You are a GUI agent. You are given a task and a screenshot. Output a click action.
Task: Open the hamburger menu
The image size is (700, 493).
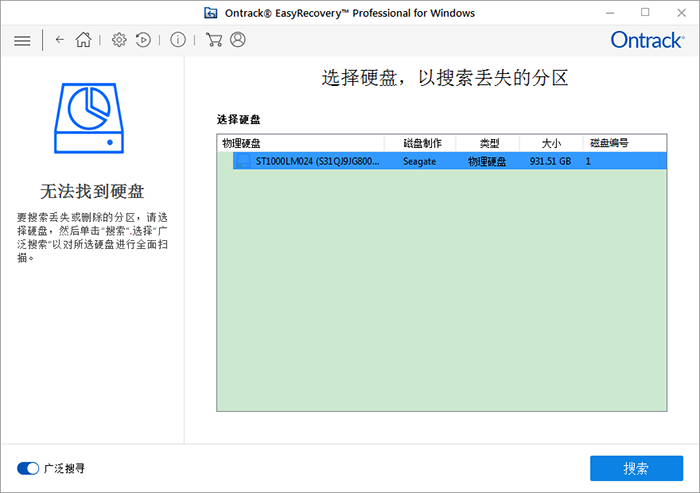[x=22, y=41]
